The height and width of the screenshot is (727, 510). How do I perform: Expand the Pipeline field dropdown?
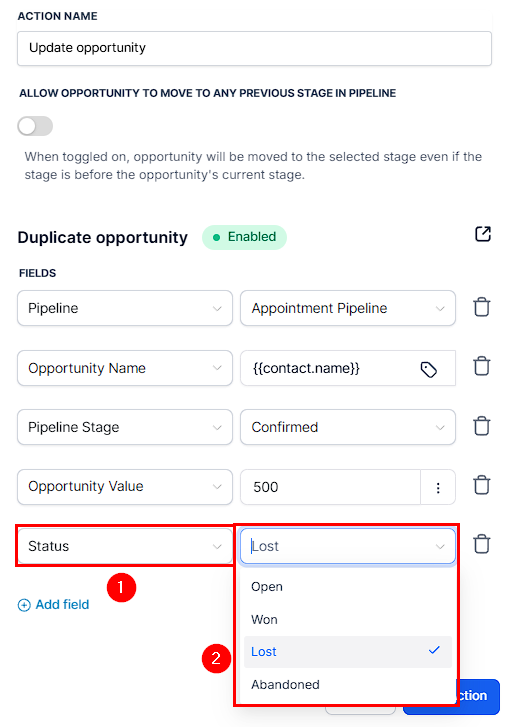coord(125,308)
